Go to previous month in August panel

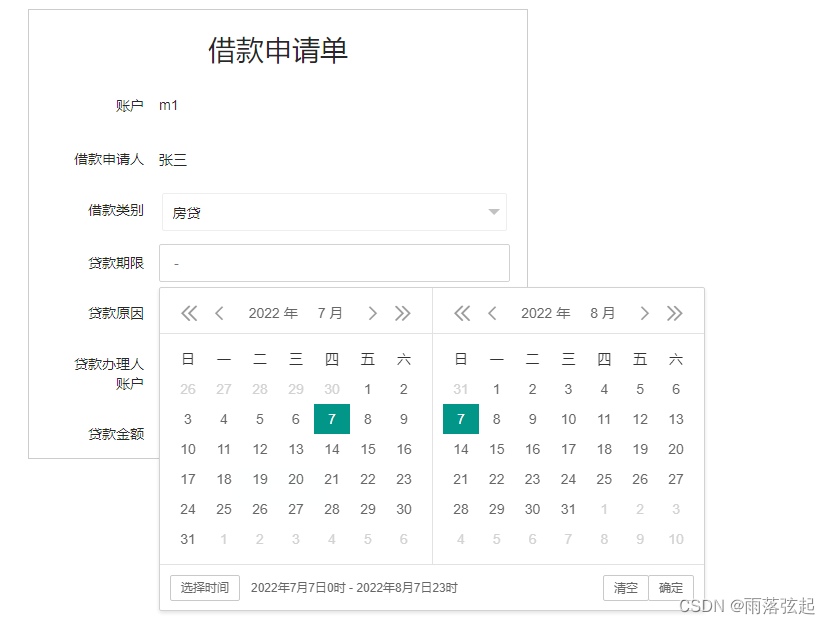tap(492, 313)
